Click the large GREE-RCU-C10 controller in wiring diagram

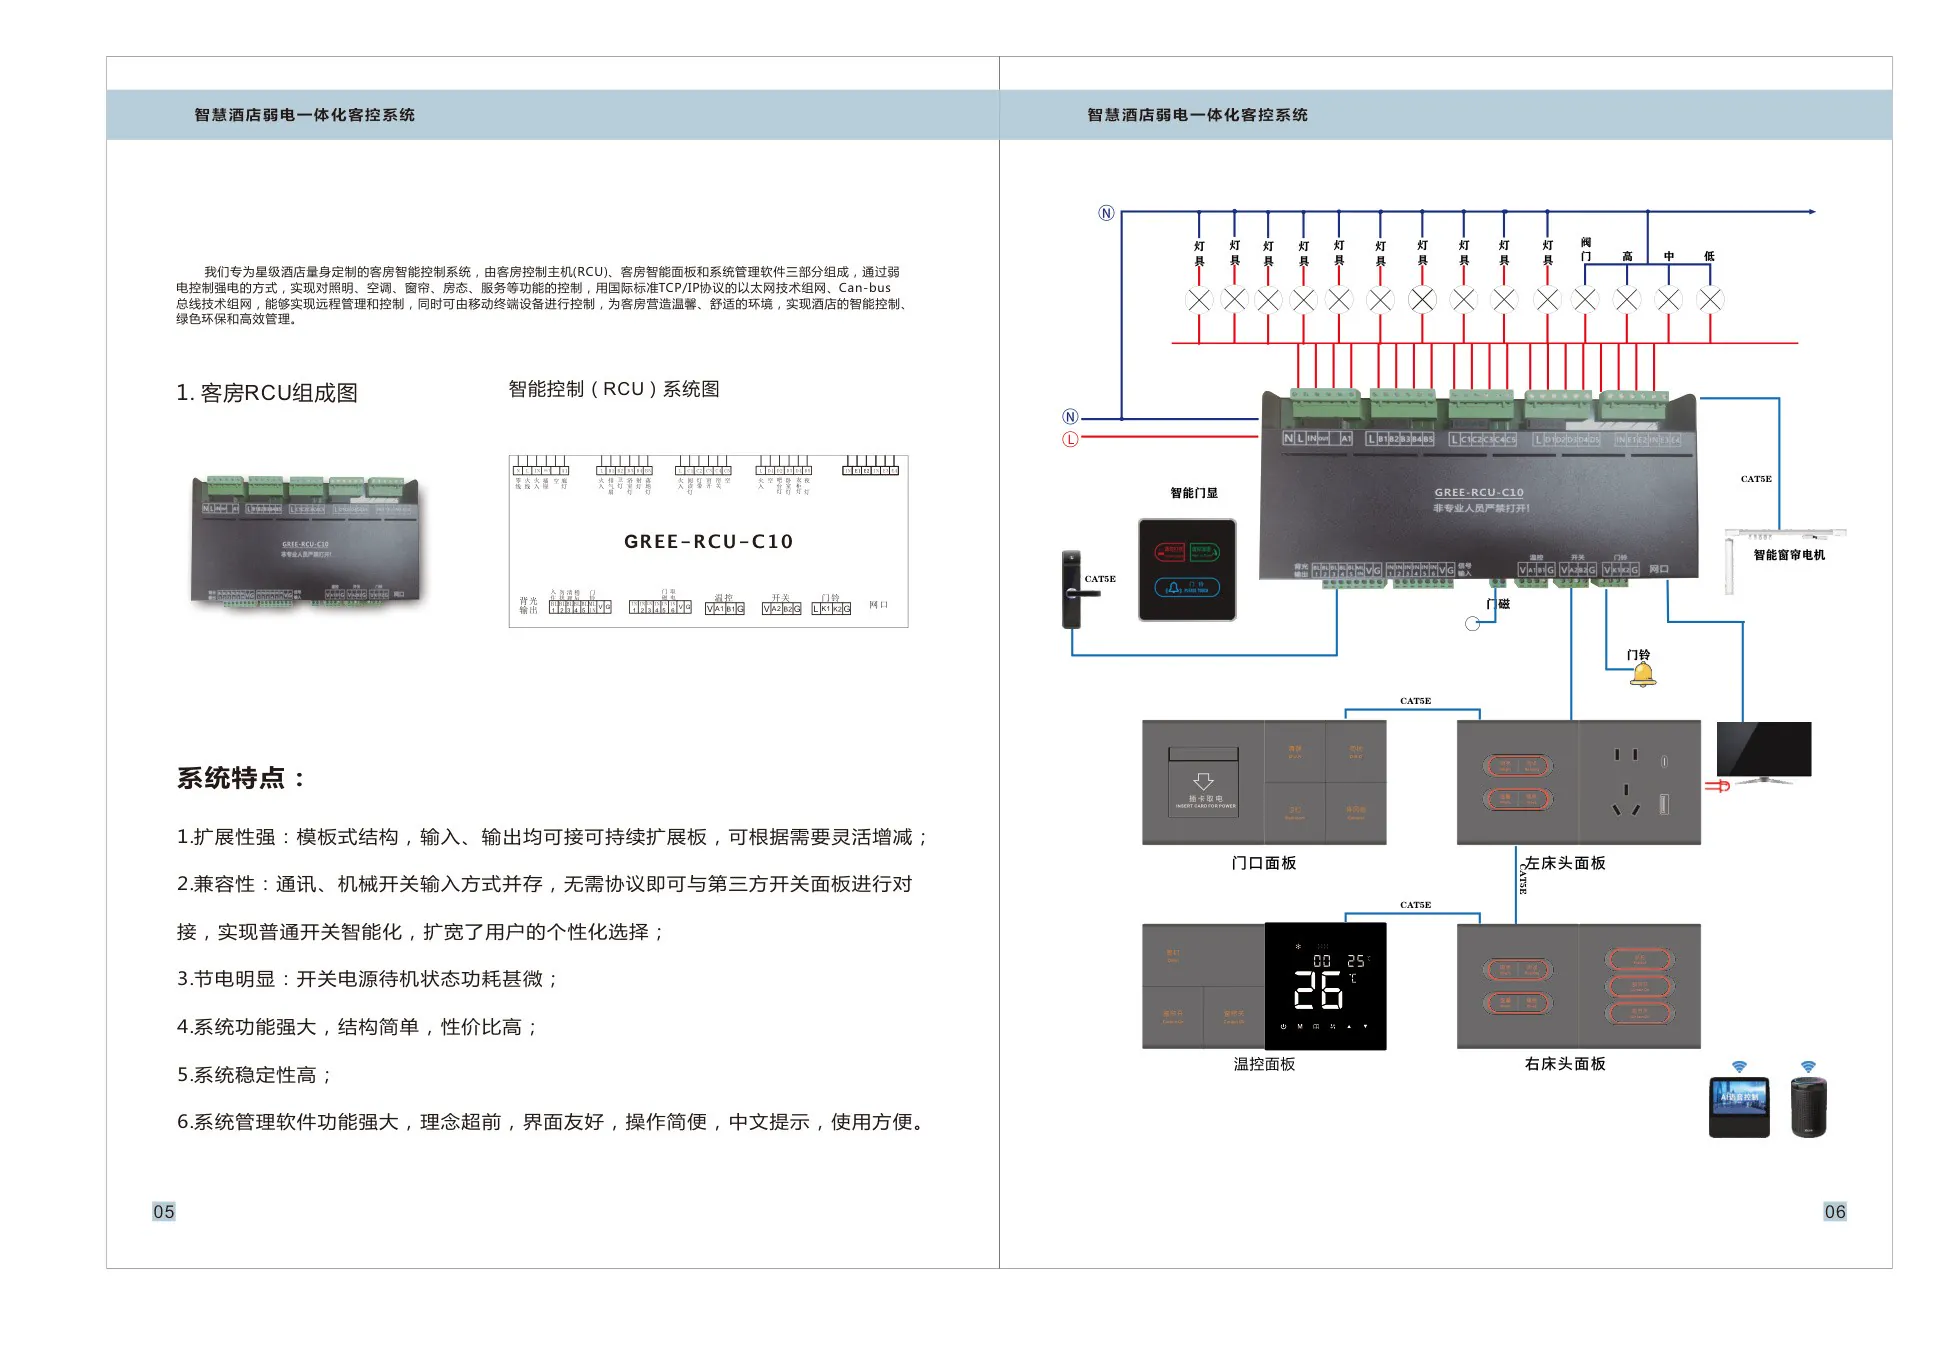1480,490
